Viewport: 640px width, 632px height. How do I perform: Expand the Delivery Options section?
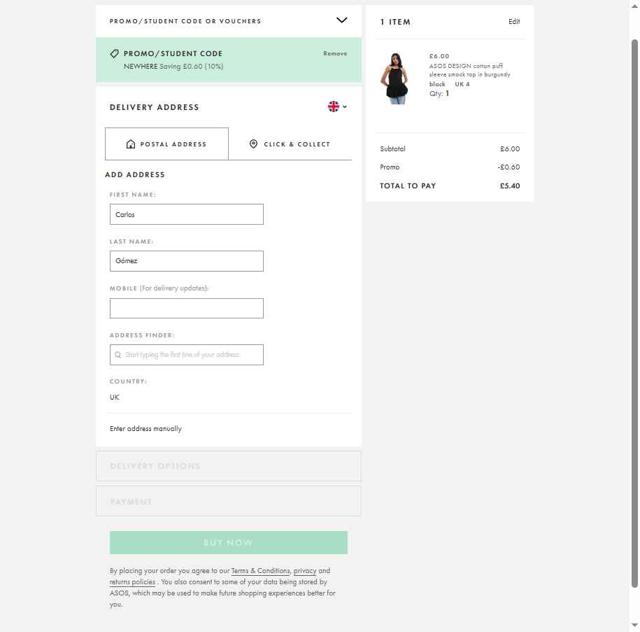228,466
